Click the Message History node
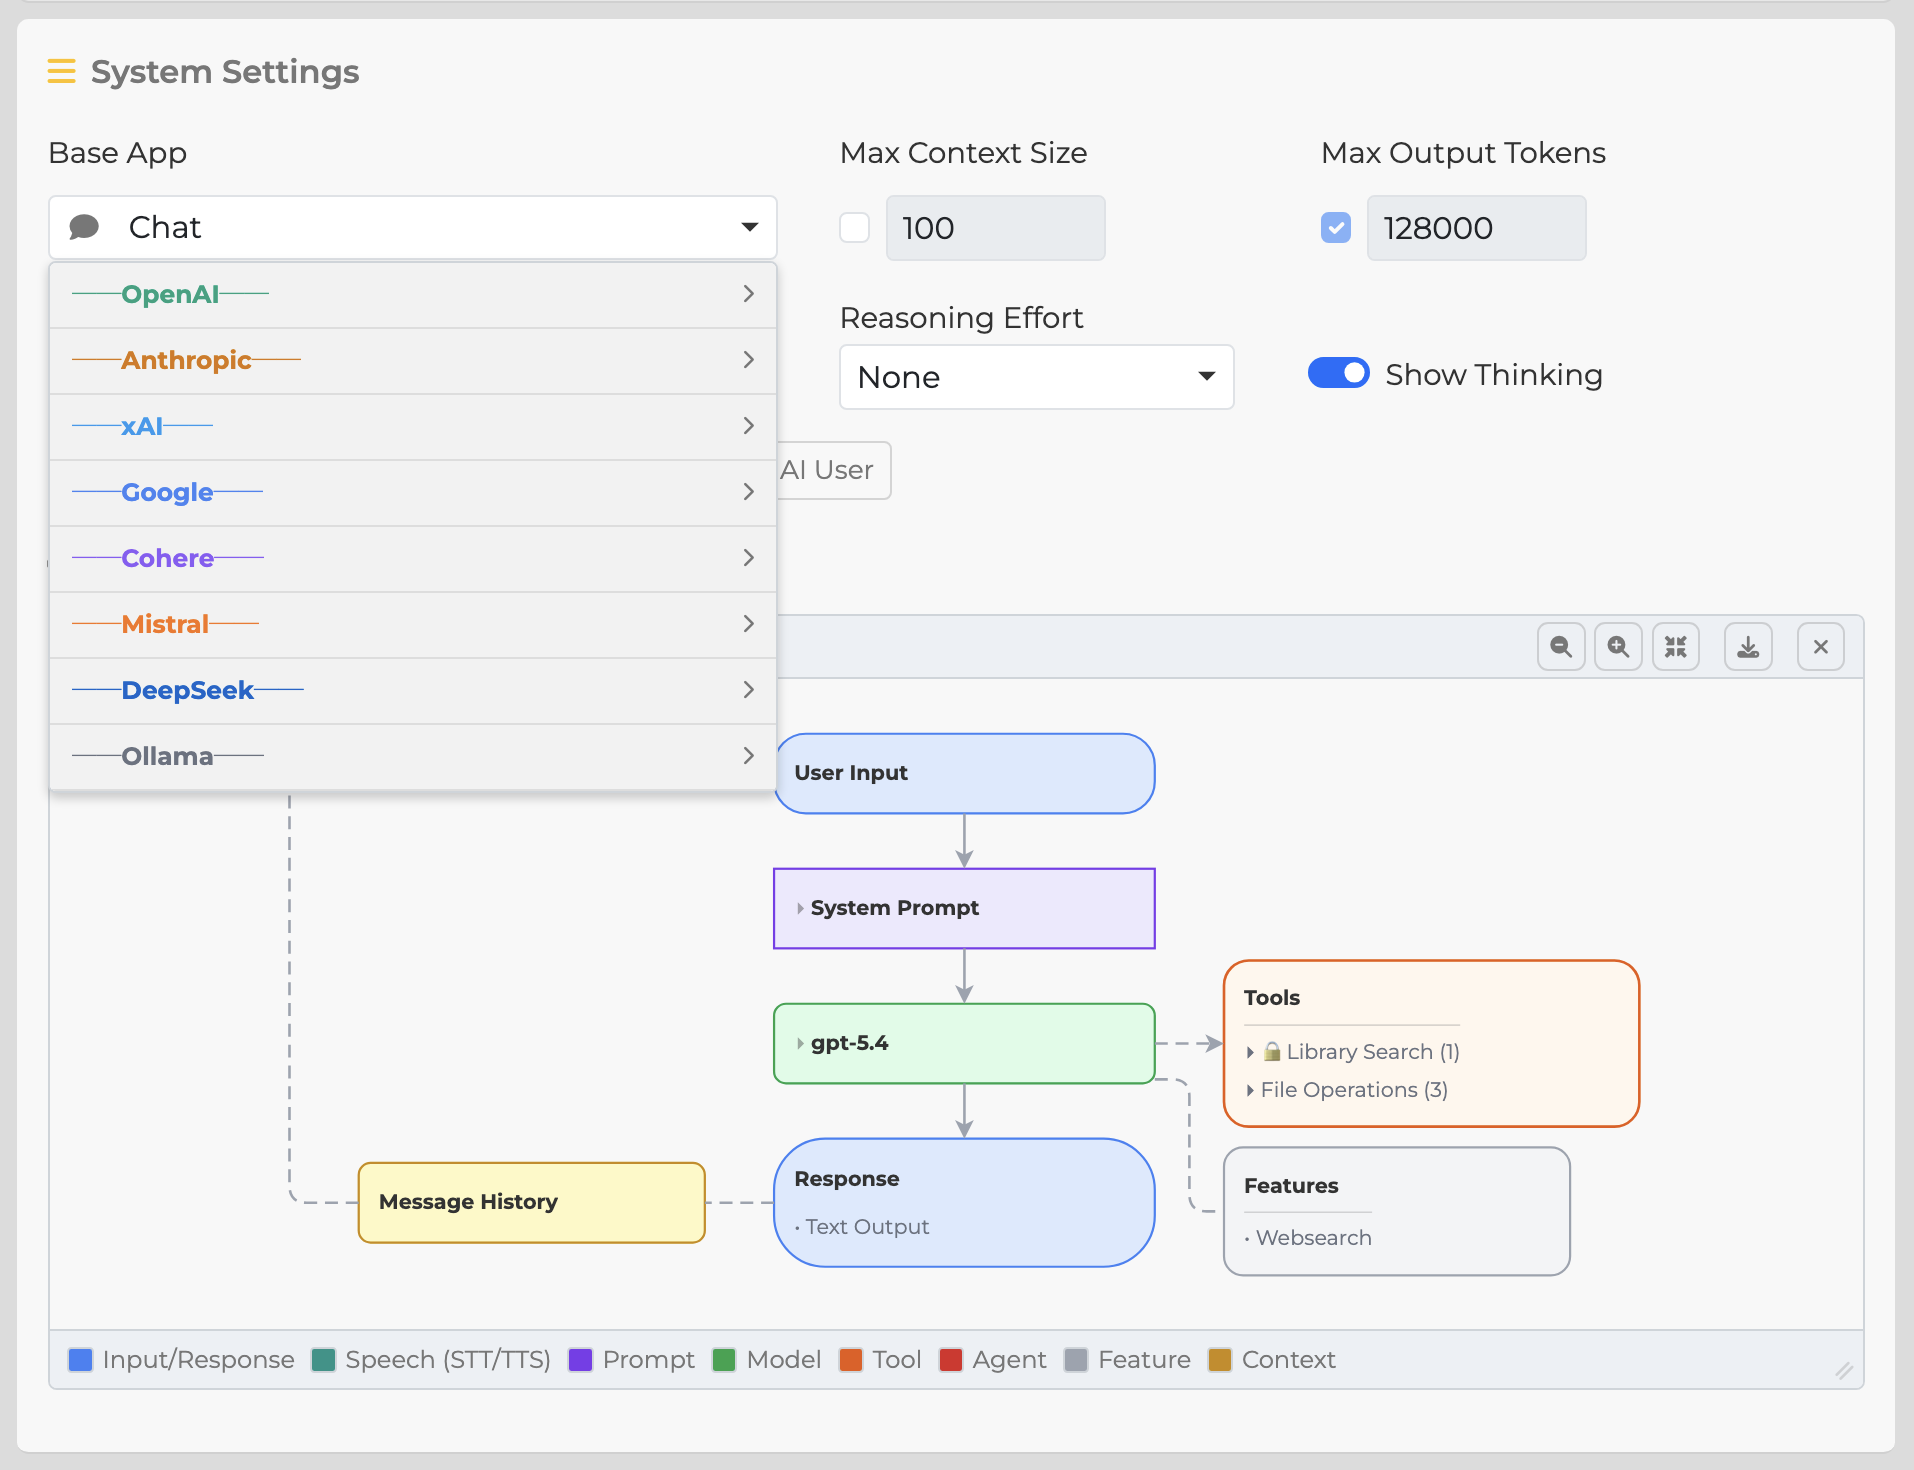Viewport: 1914px width, 1470px height. (x=532, y=1202)
